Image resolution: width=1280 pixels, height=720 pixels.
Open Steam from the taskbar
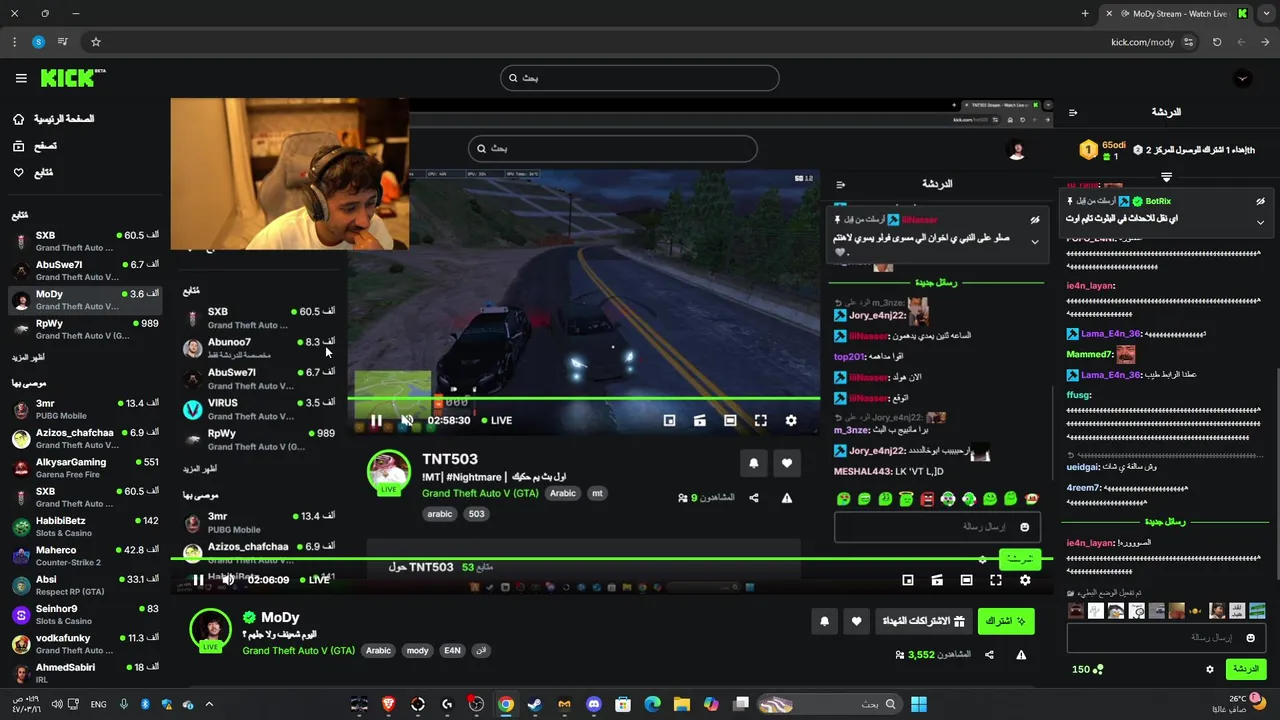[535, 704]
